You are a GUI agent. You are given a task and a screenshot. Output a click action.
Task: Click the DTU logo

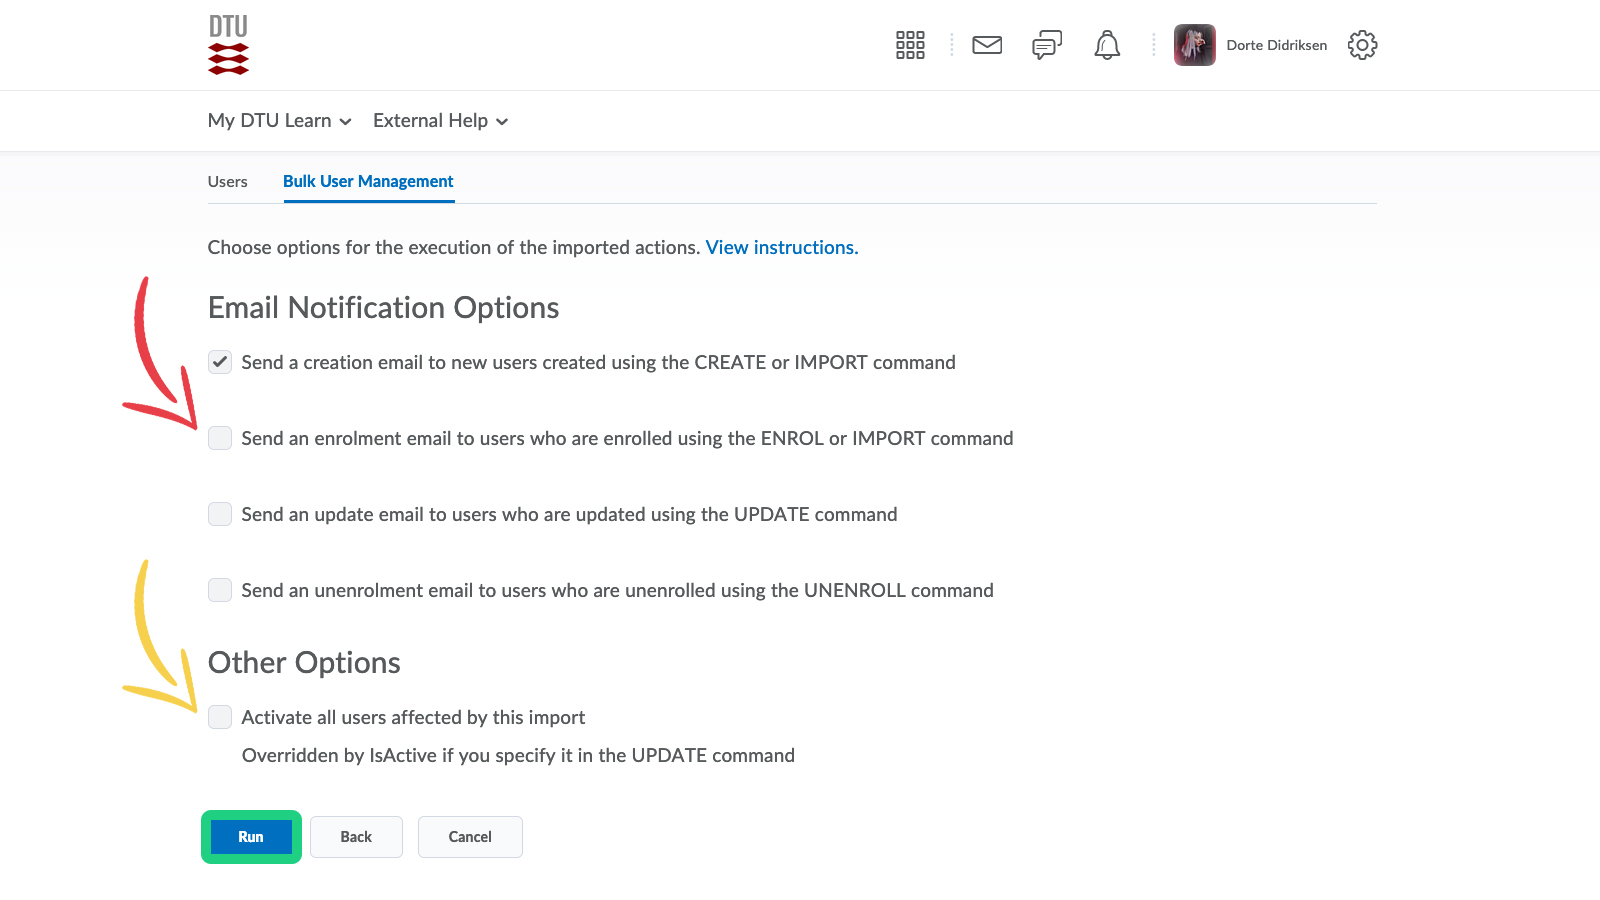[x=228, y=45]
